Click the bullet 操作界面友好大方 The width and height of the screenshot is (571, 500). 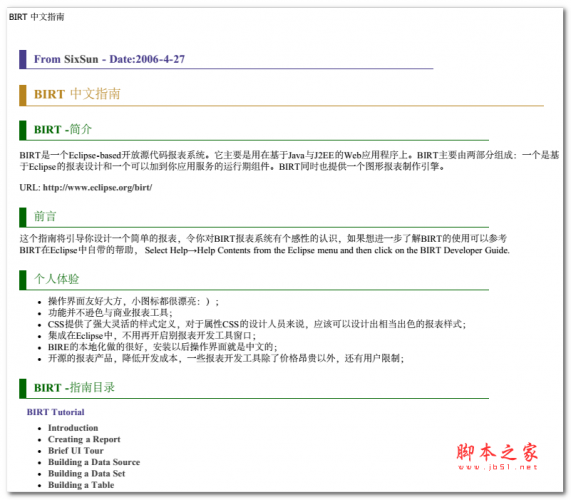pos(133,301)
